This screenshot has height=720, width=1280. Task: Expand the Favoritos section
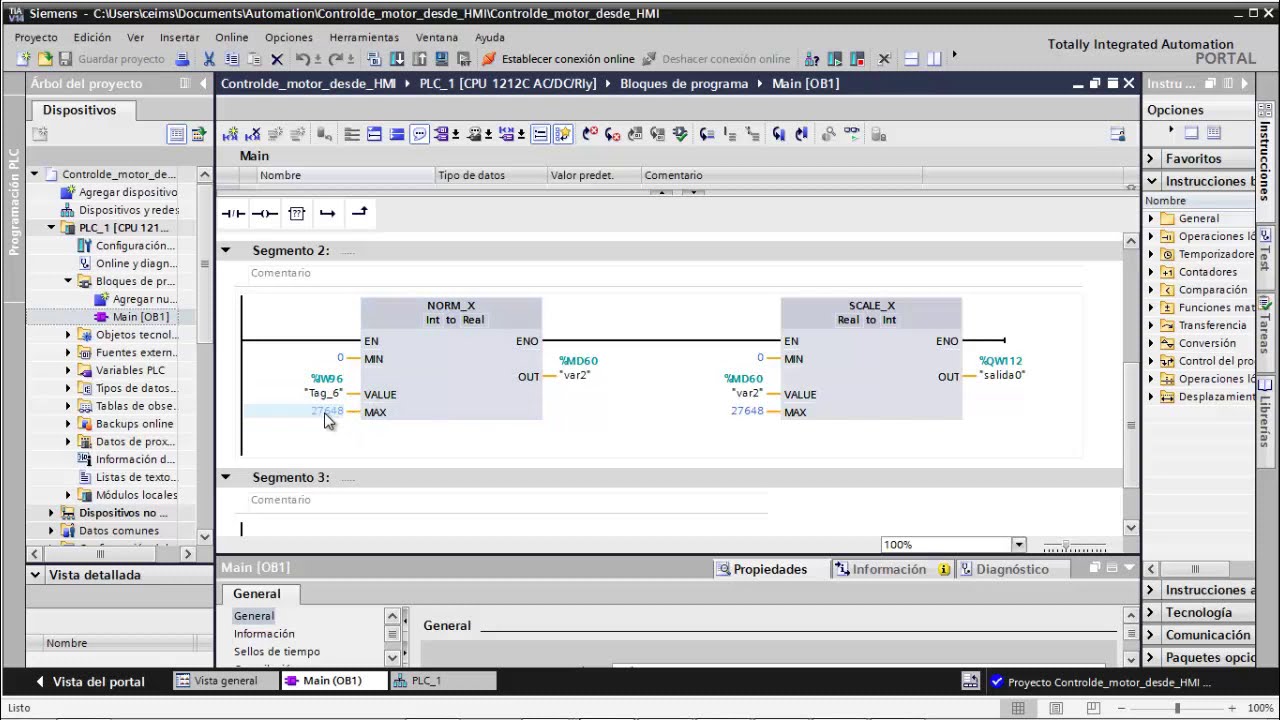[1150, 158]
